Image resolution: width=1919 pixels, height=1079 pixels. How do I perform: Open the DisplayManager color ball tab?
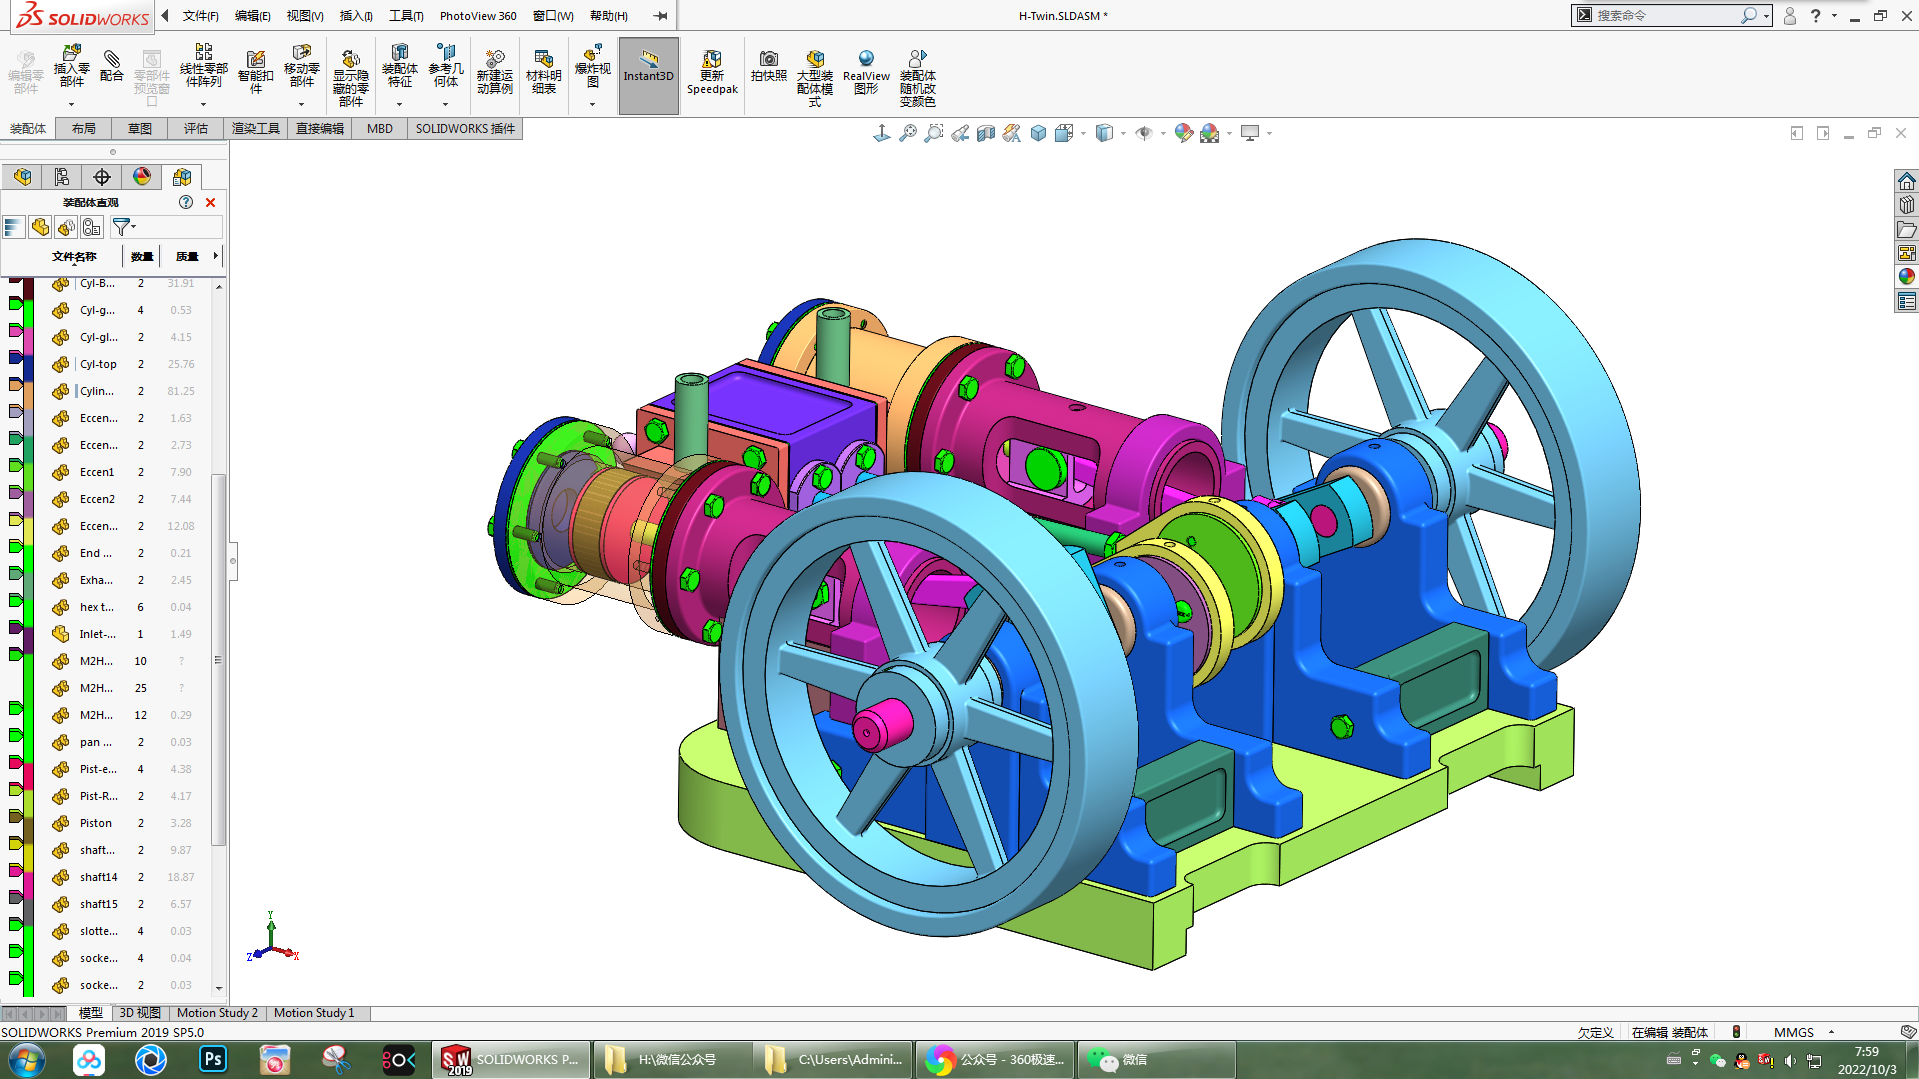click(142, 177)
